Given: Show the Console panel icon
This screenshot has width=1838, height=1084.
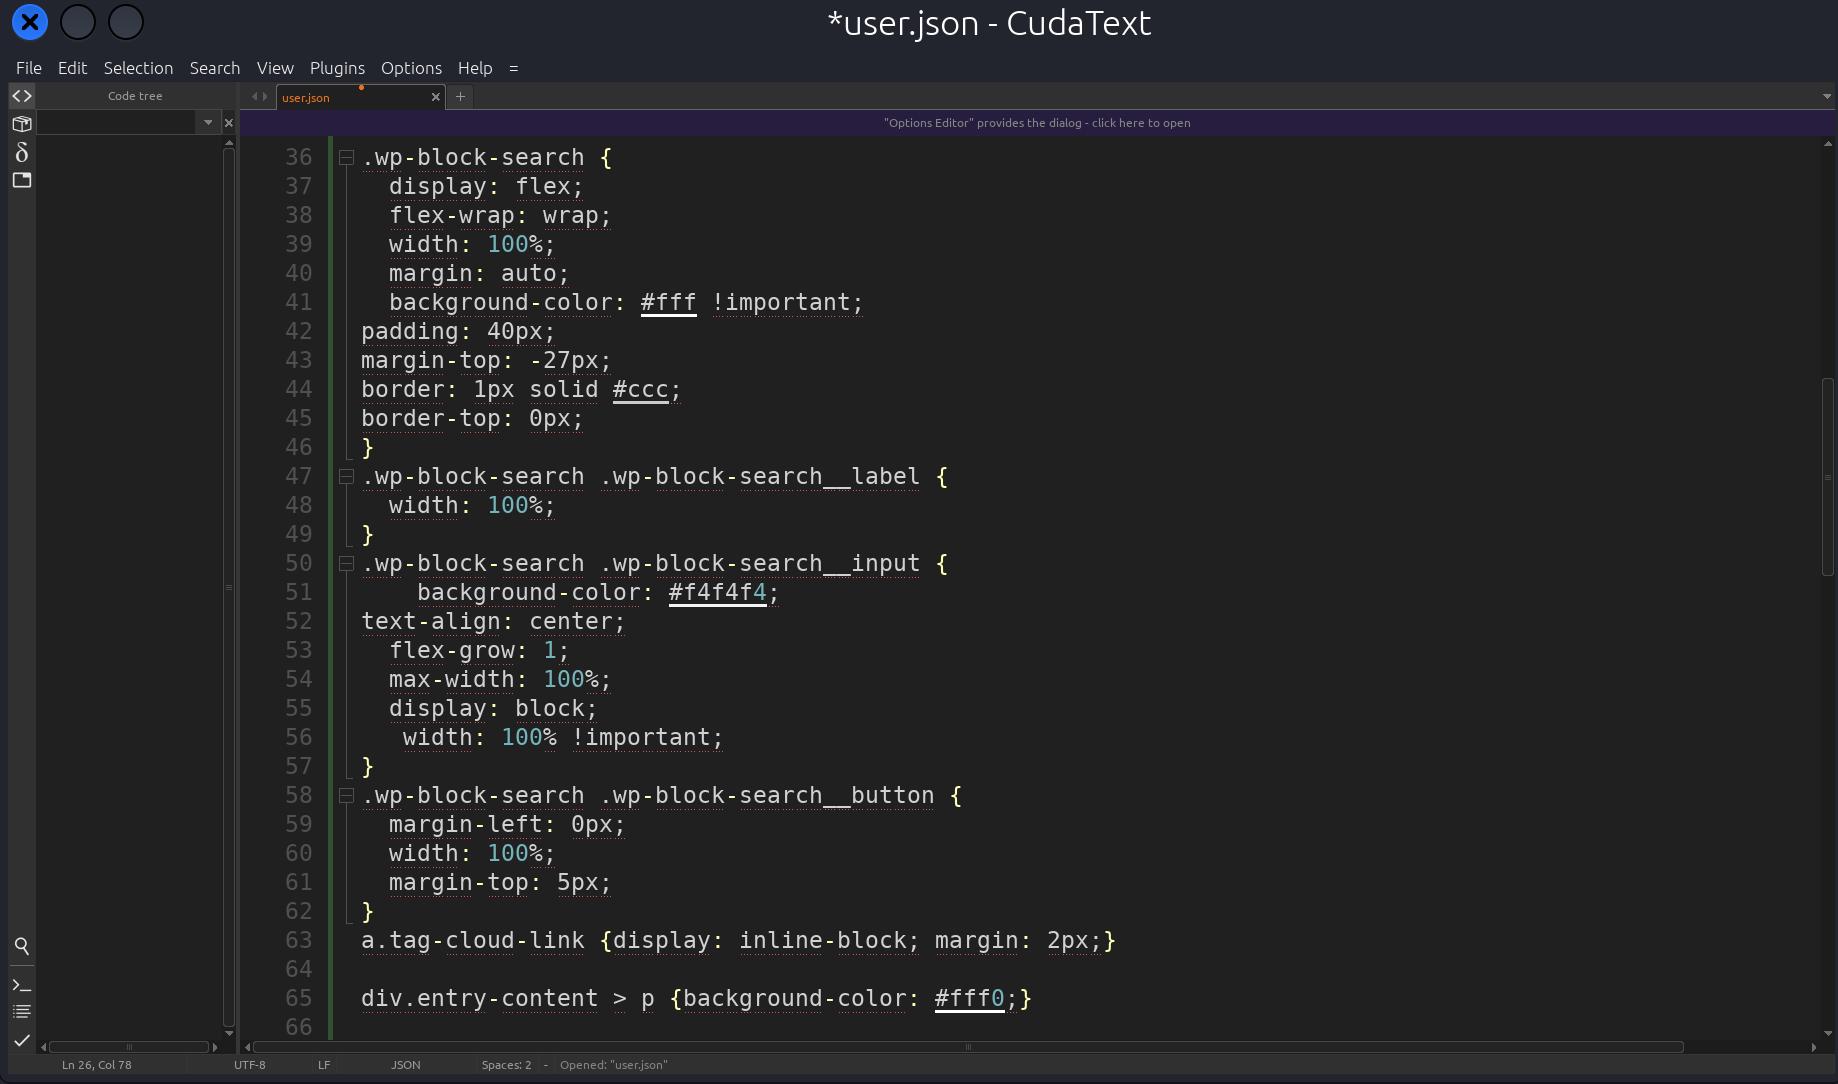Looking at the screenshot, I should tap(21, 985).
